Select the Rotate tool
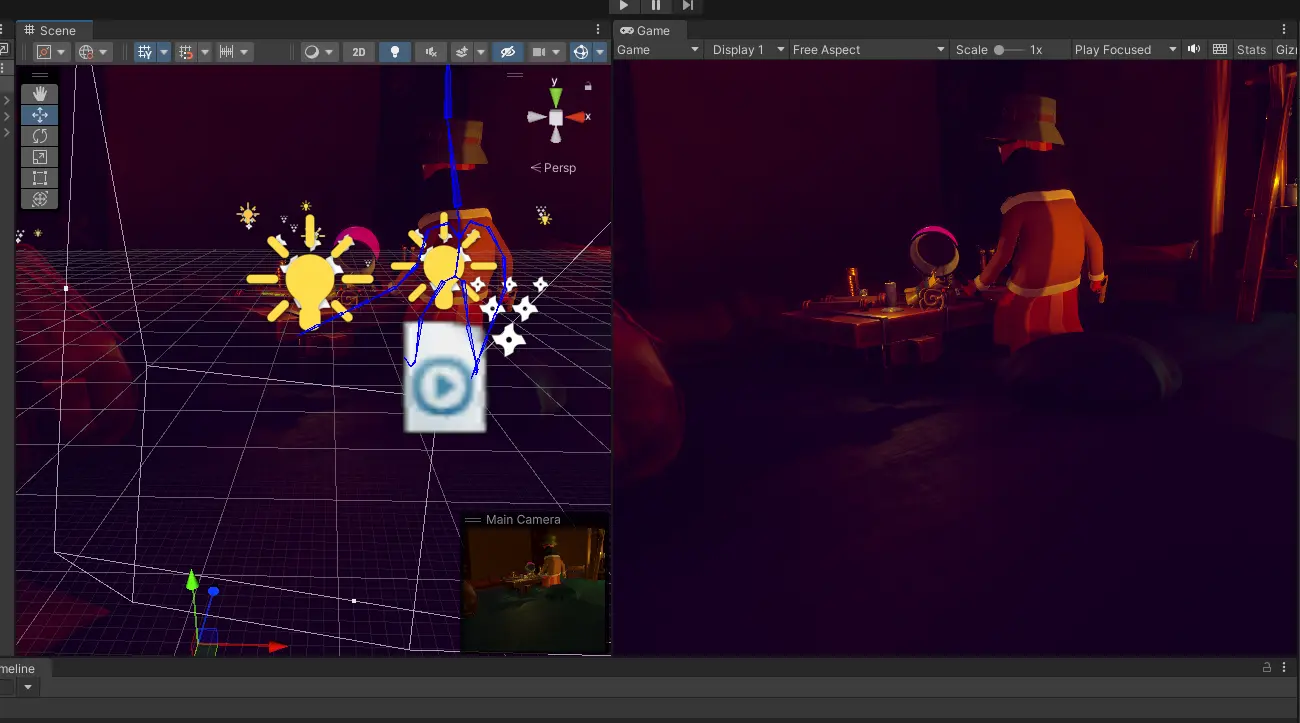The image size is (1300, 723). (x=40, y=136)
